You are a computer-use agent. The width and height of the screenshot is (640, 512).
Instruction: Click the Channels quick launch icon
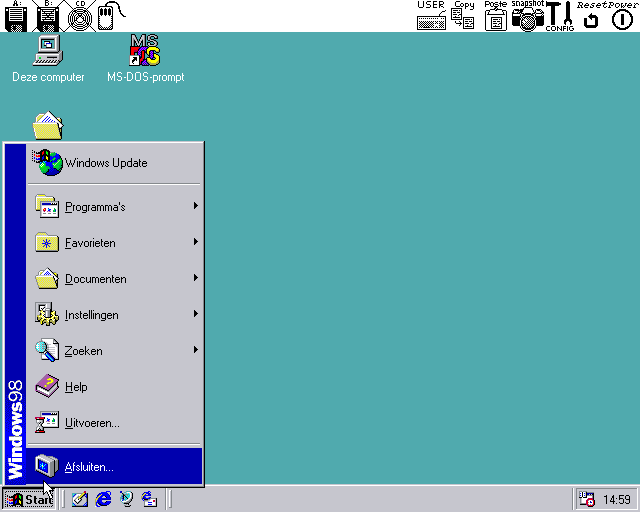tap(126, 499)
